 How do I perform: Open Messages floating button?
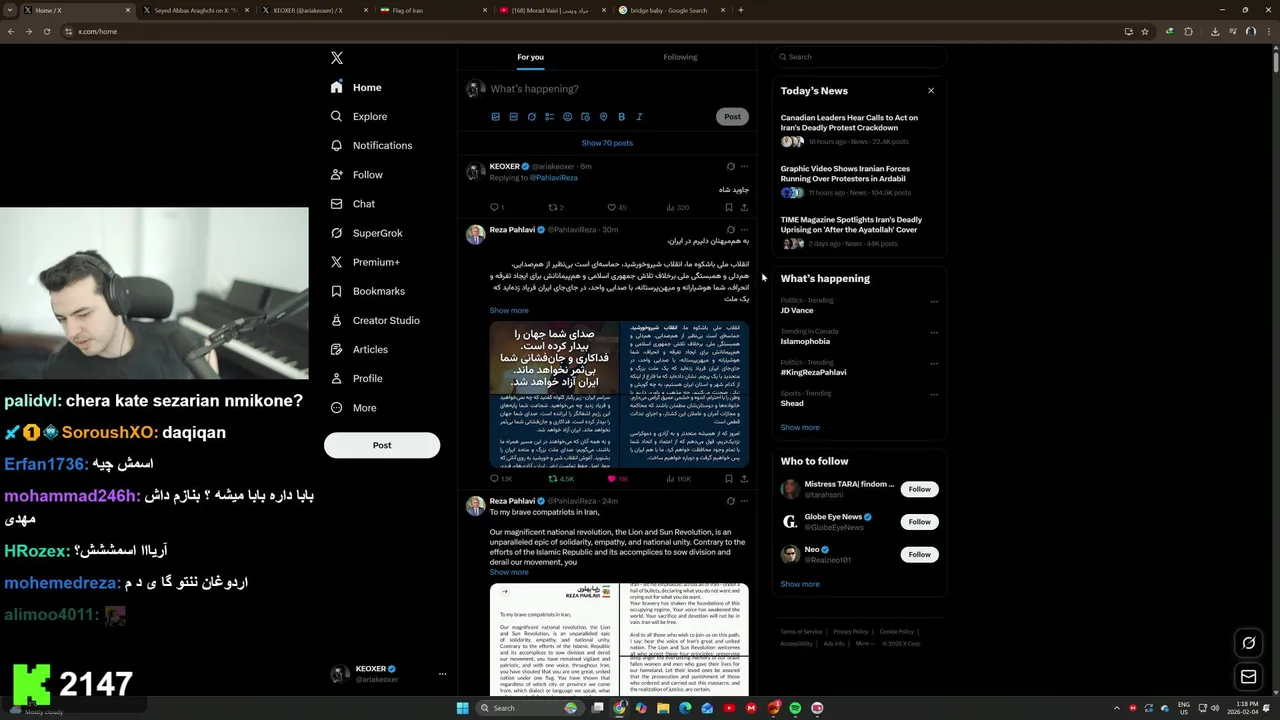point(1248,677)
